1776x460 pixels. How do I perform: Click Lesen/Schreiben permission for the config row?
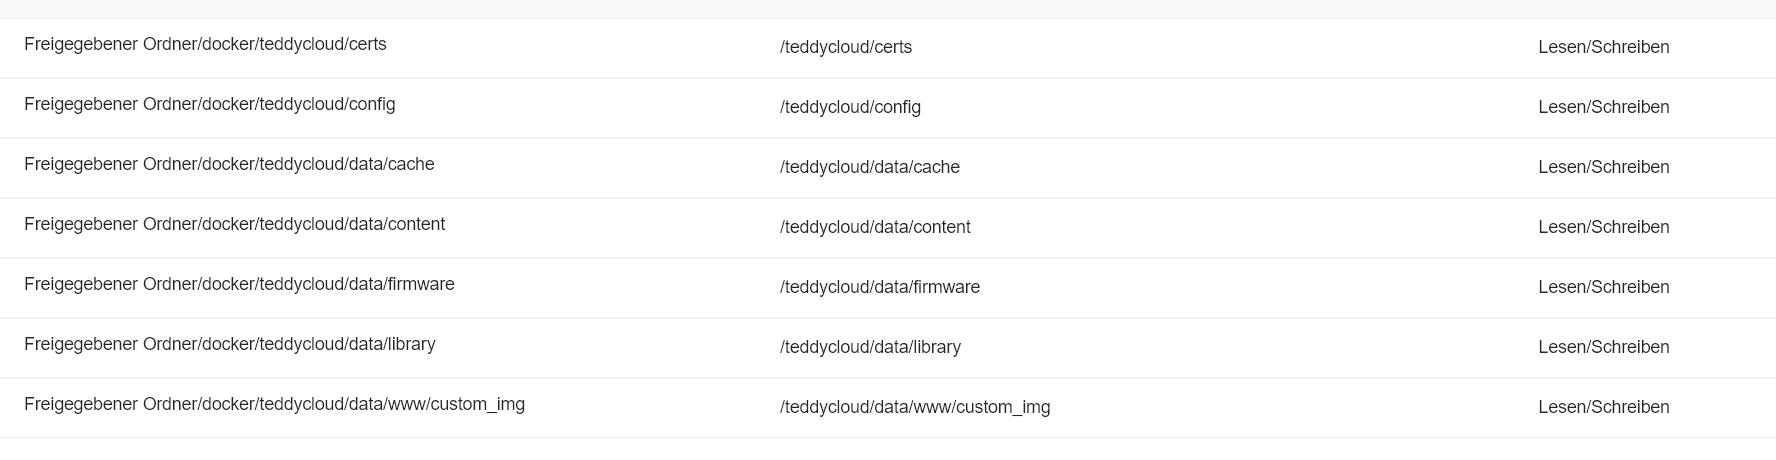point(1603,107)
